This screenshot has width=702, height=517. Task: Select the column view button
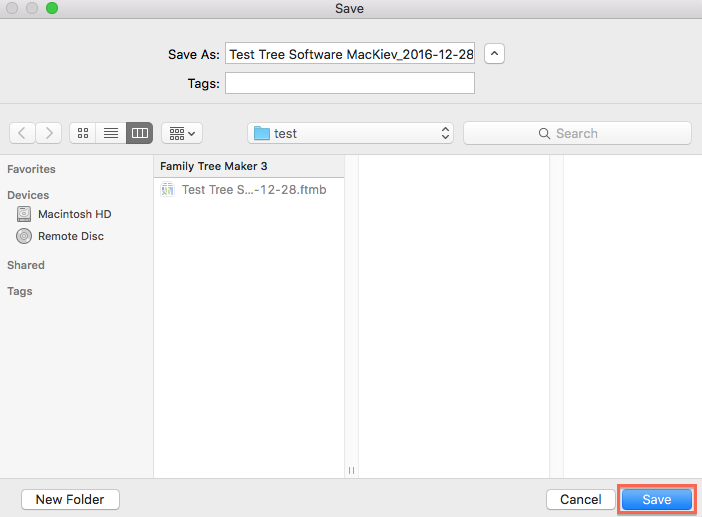(x=140, y=133)
